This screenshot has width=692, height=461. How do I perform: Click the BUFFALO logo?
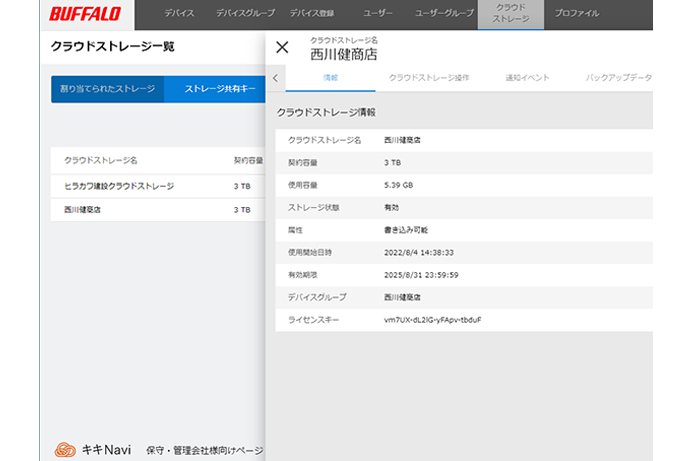(x=85, y=14)
